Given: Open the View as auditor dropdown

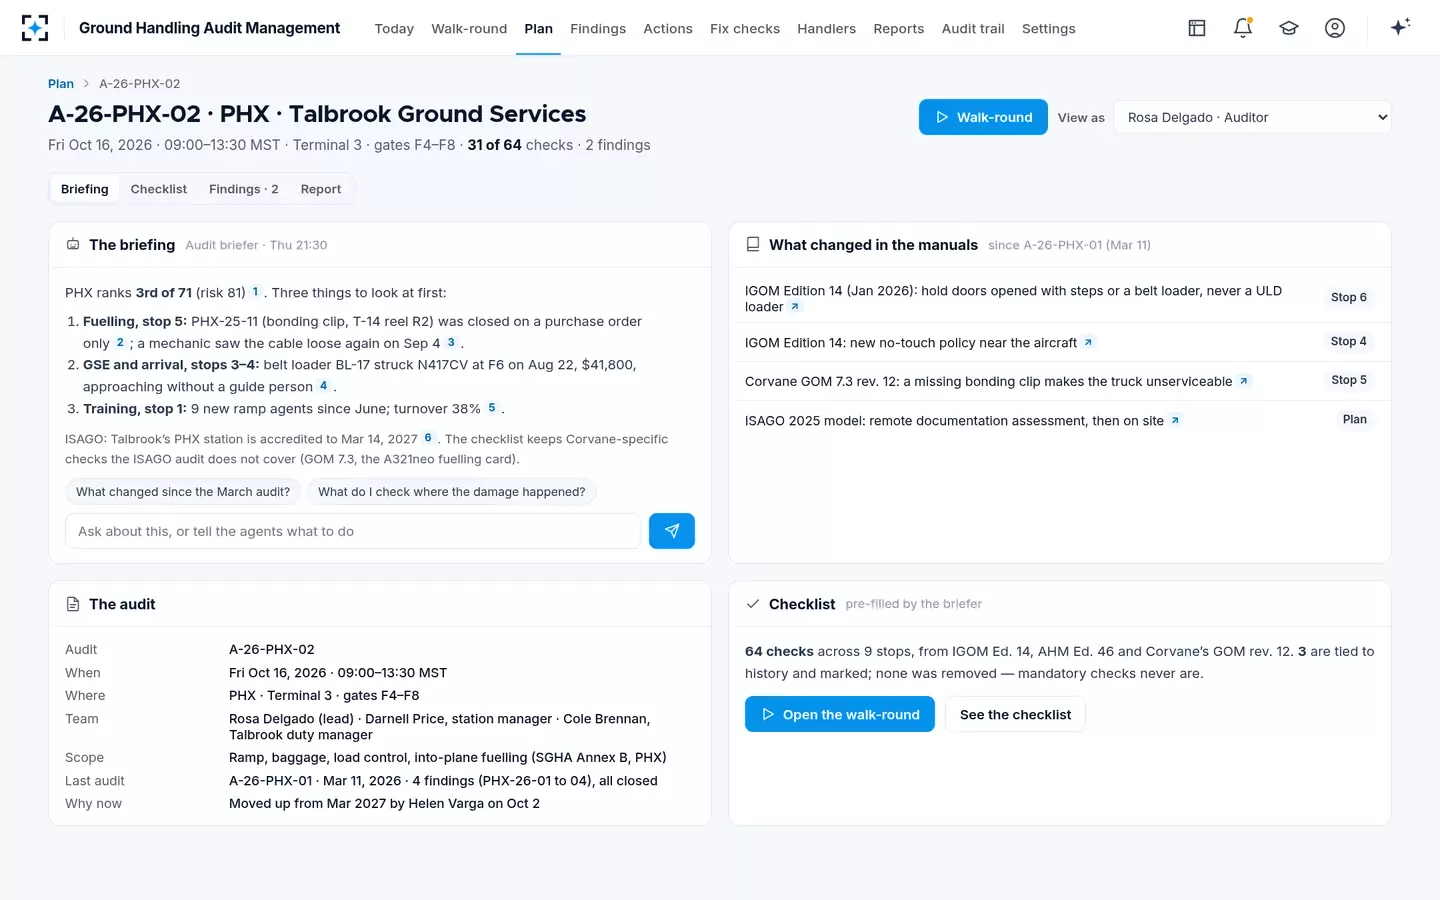Looking at the screenshot, I should click(x=1252, y=117).
